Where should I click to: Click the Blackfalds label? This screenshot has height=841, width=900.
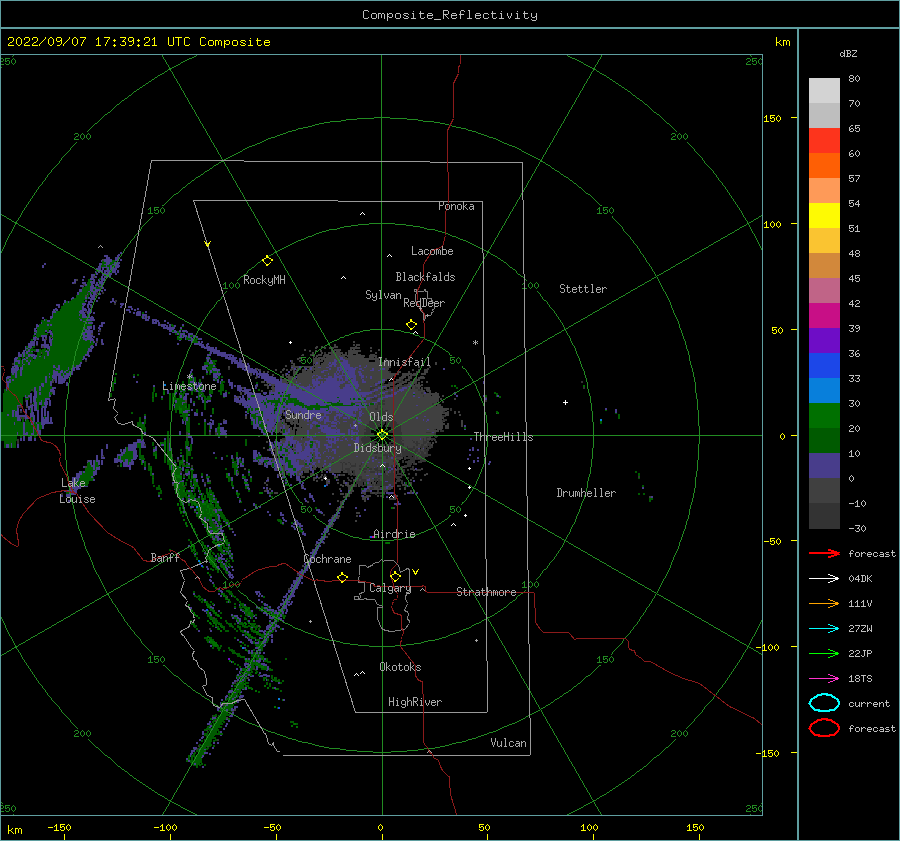tap(425, 277)
